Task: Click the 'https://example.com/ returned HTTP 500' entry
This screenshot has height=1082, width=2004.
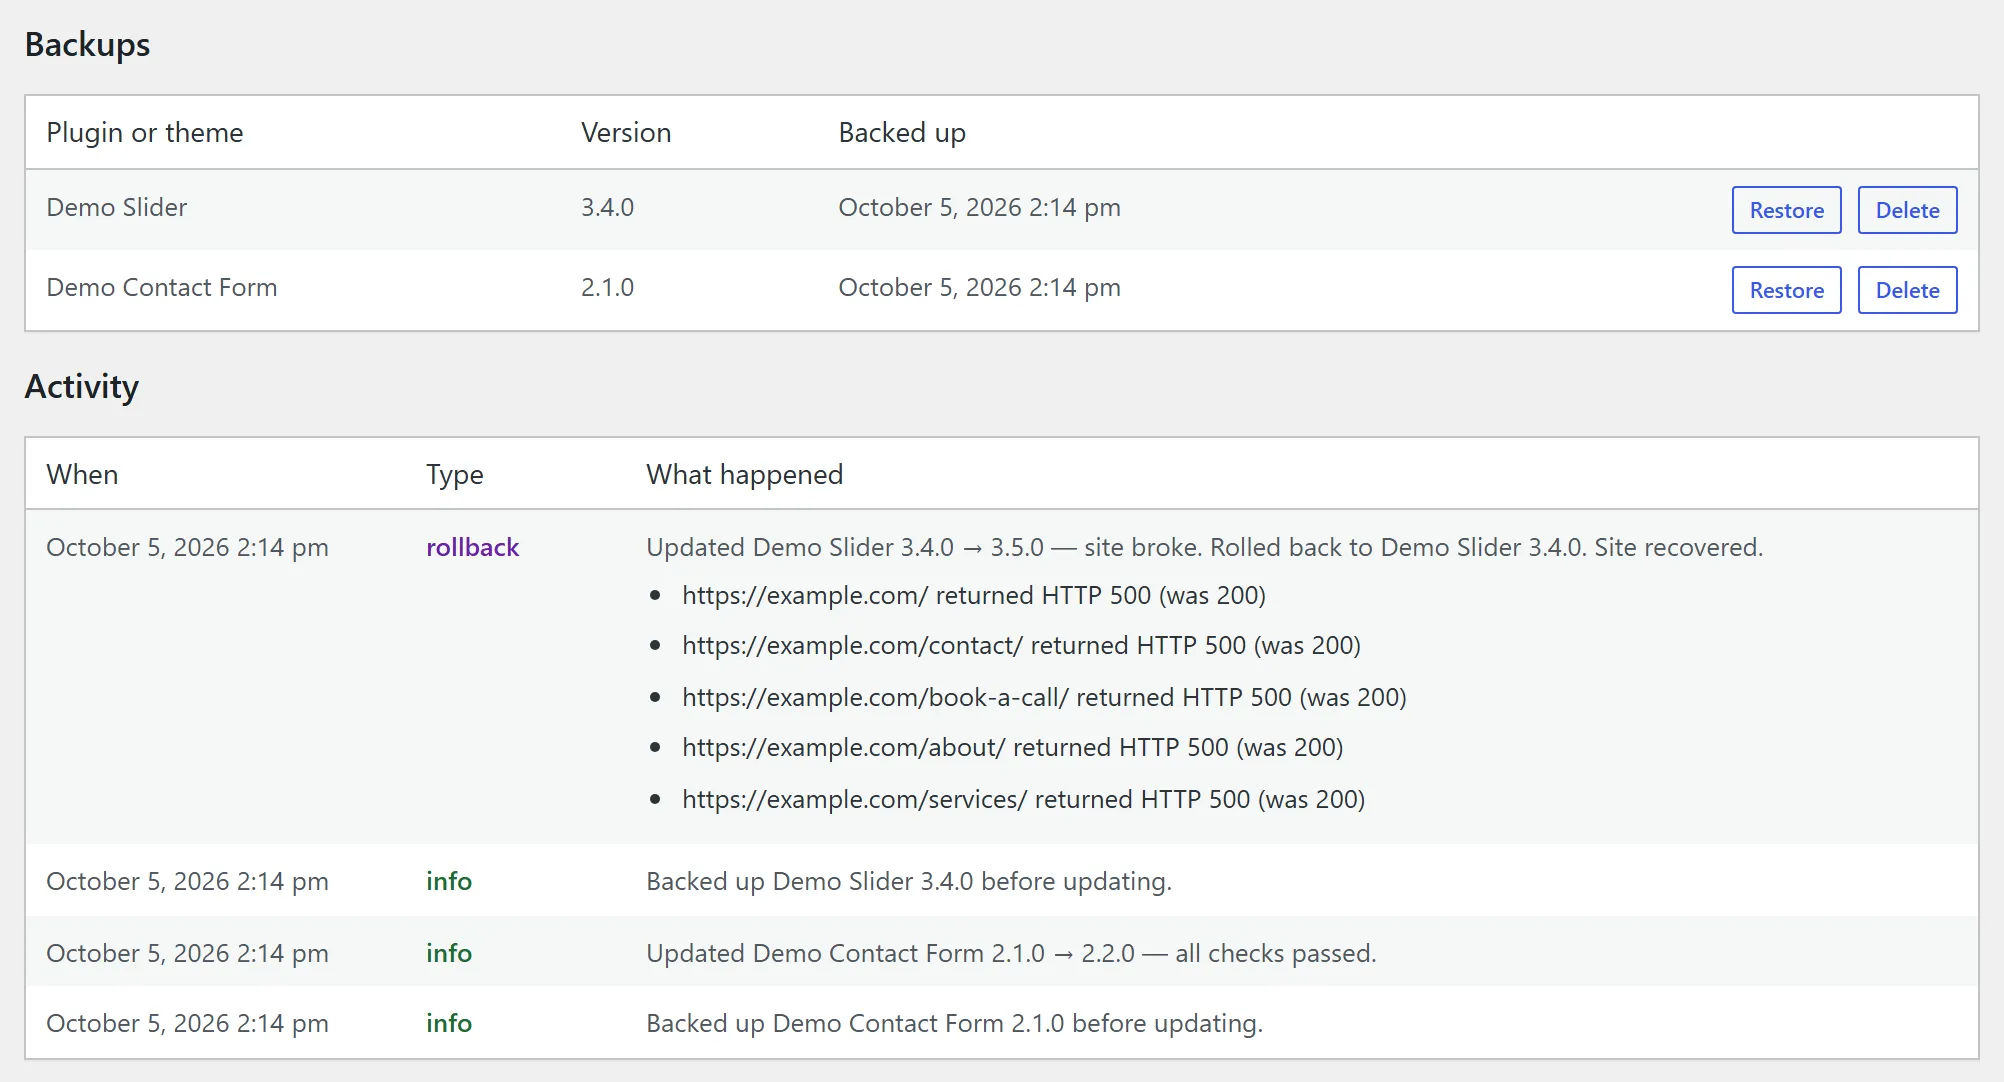Action: tap(974, 595)
